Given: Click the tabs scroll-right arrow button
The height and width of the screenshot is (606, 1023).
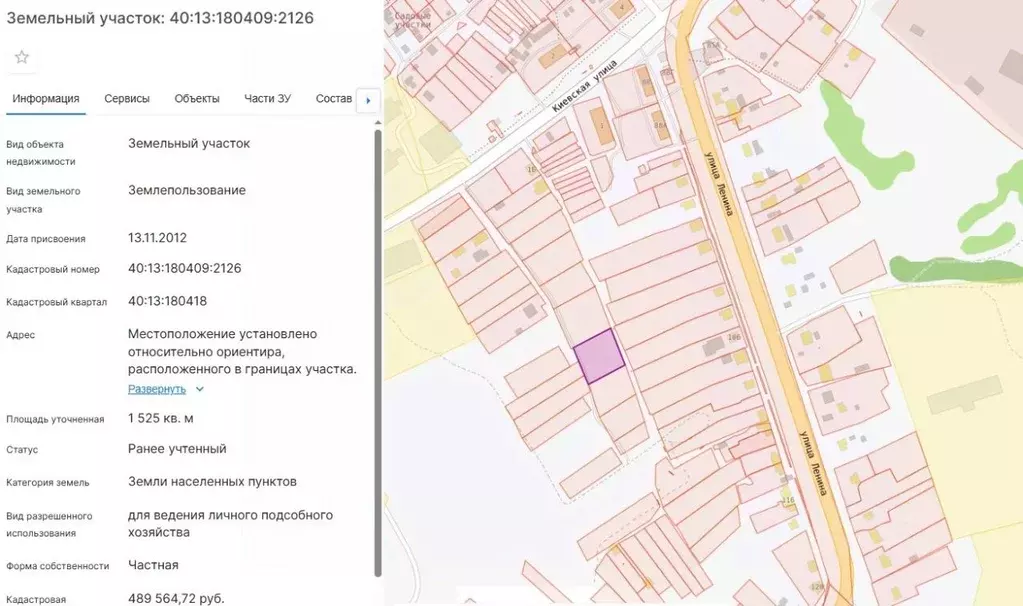Looking at the screenshot, I should click(x=368, y=100).
